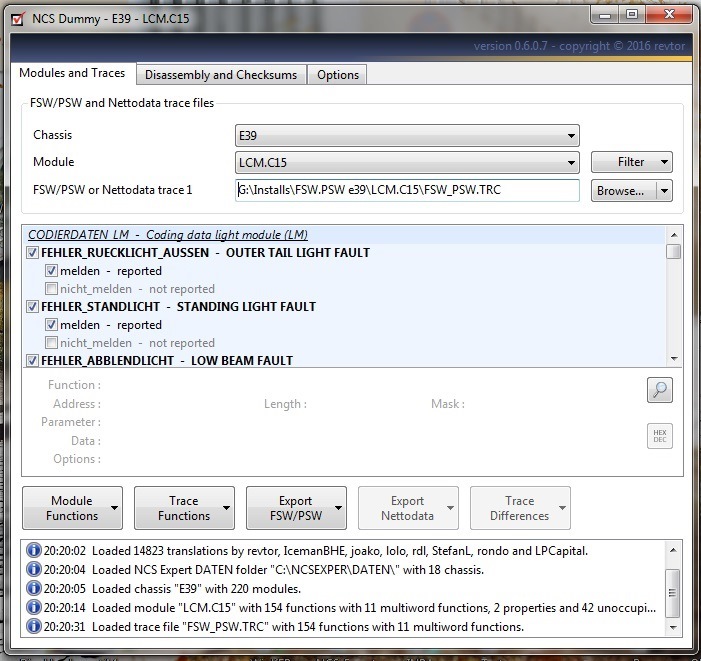Toggle FEHLER_ABBLENDLICHT checkbox
Image resolution: width=701 pixels, height=661 pixels.
coord(32,360)
